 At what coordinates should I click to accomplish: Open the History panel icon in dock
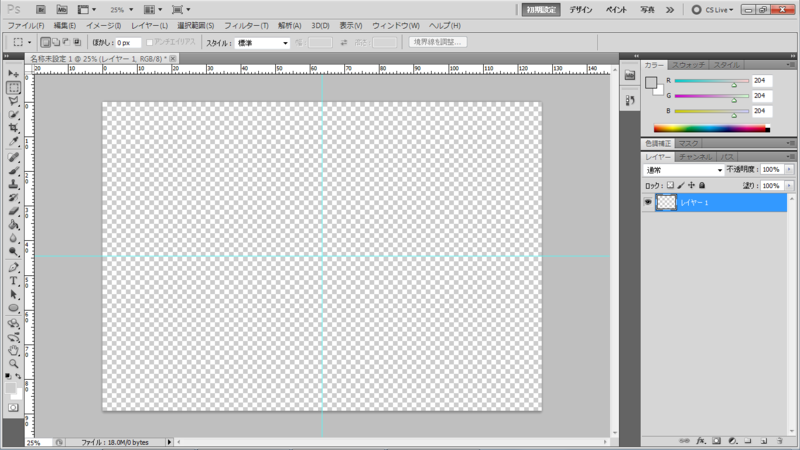click(x=630, y=101)
